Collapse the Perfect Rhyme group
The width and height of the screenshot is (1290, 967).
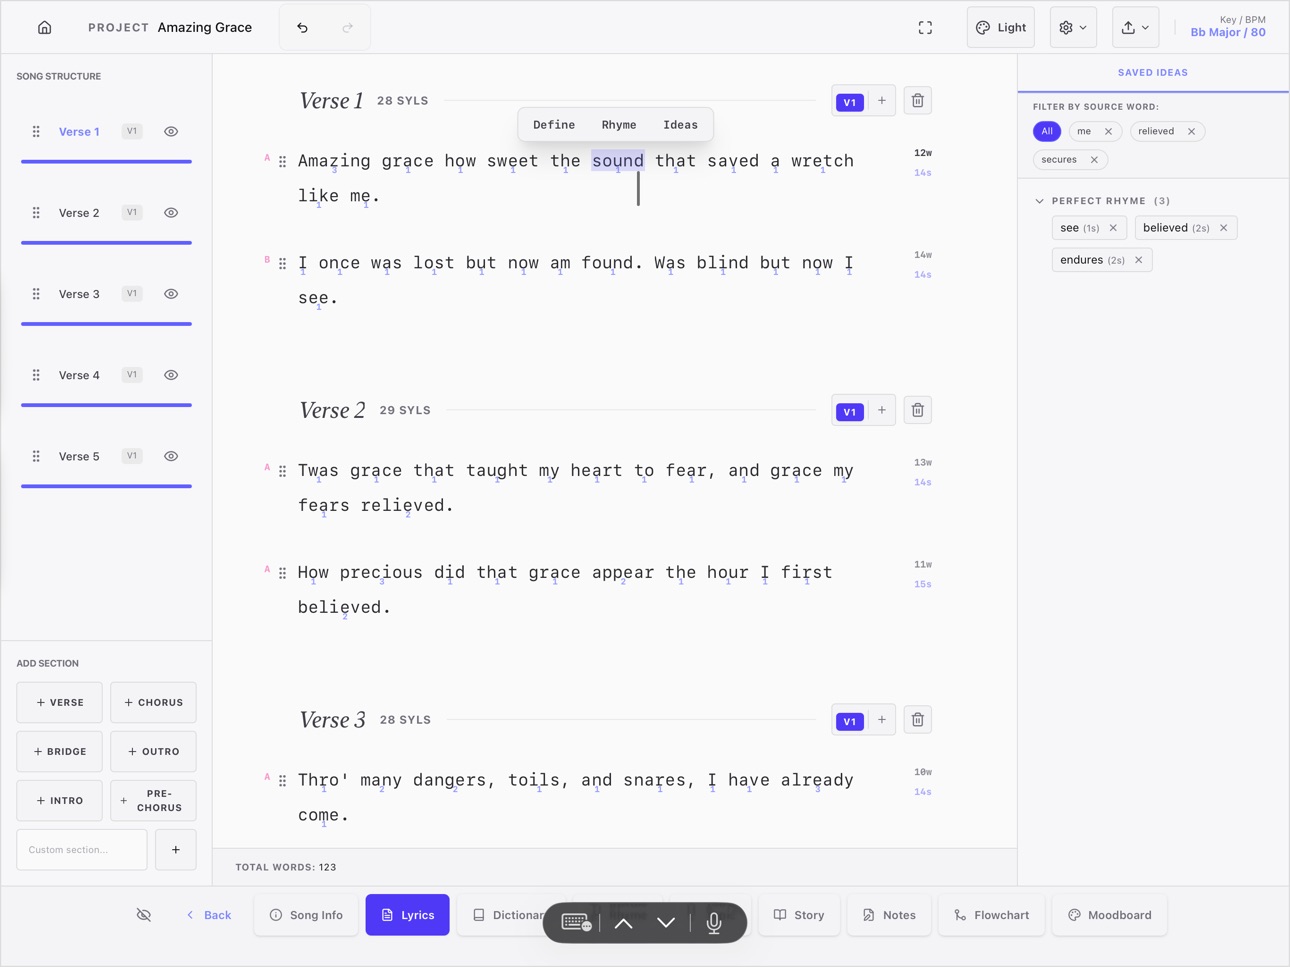point(1040,201)
